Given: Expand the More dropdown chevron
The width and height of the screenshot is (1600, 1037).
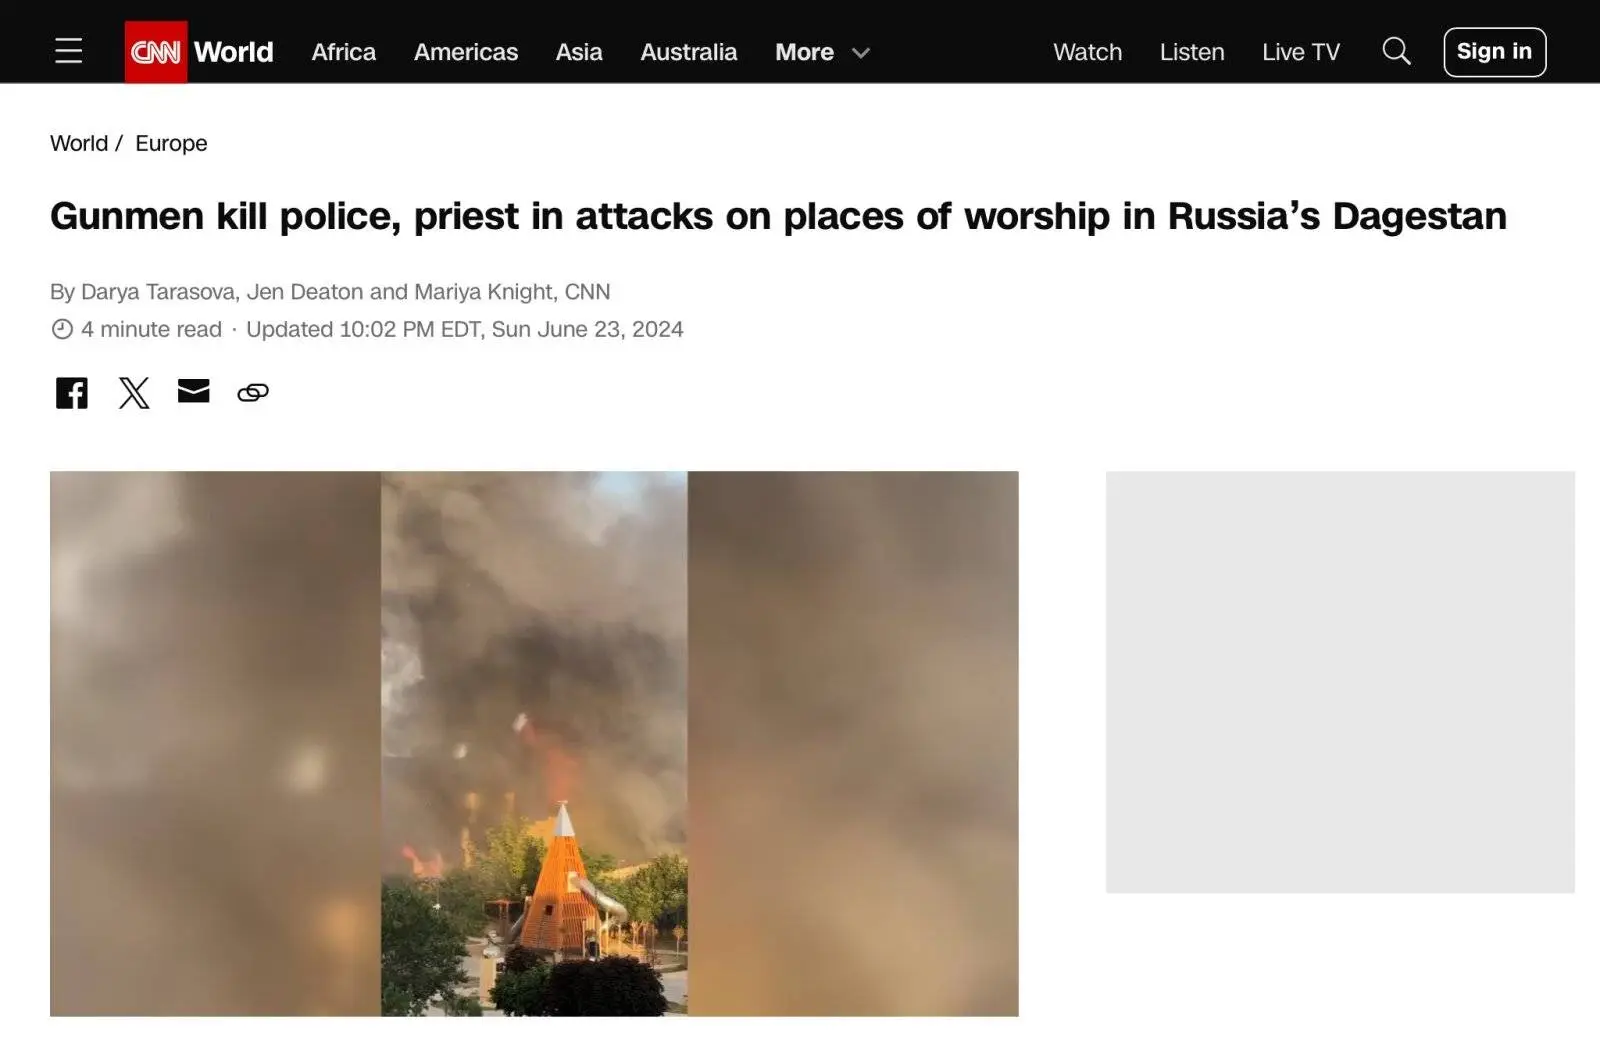Looking at the screenshot, I should 861,53.
